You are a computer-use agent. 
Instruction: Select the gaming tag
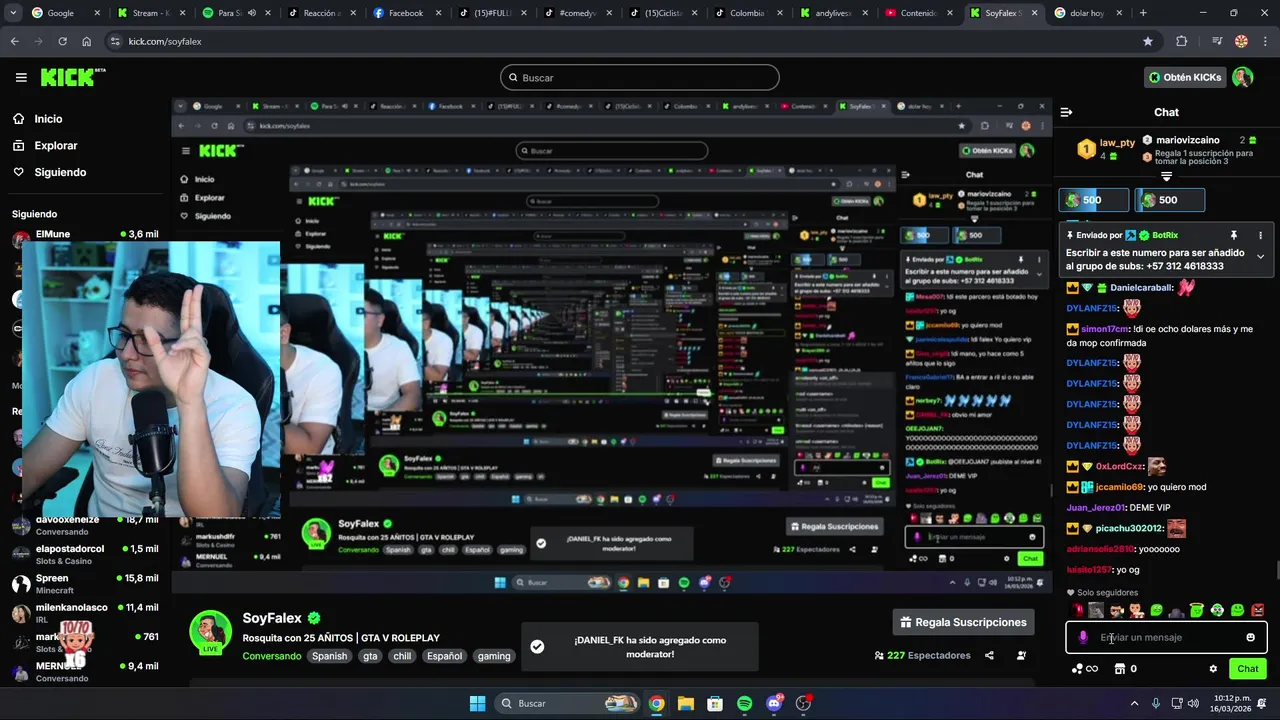tap(494, 656)
